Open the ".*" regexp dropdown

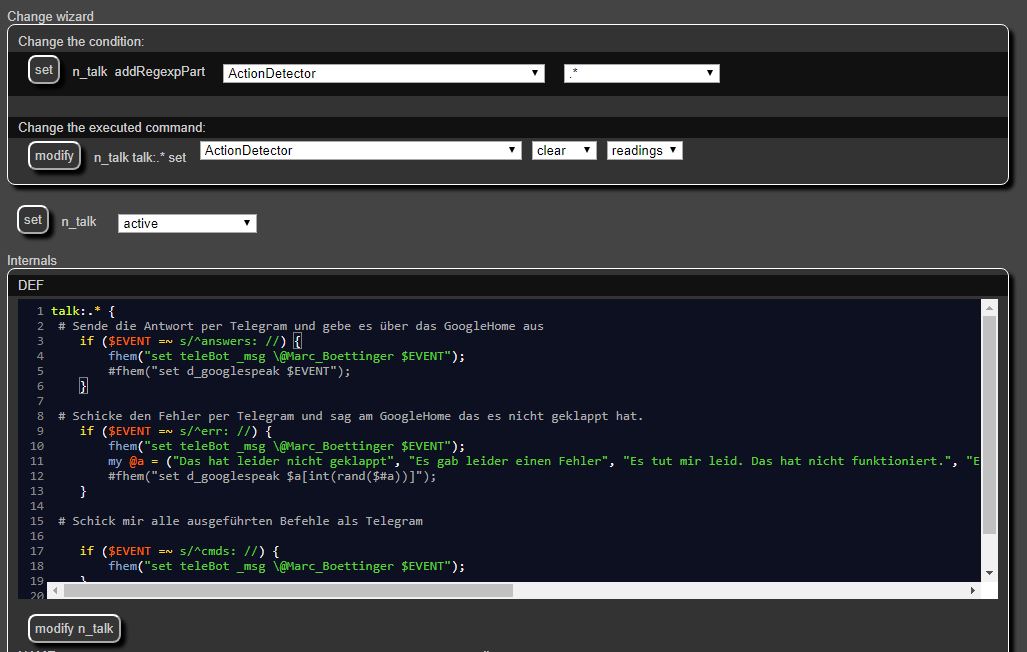coord(641,73)
